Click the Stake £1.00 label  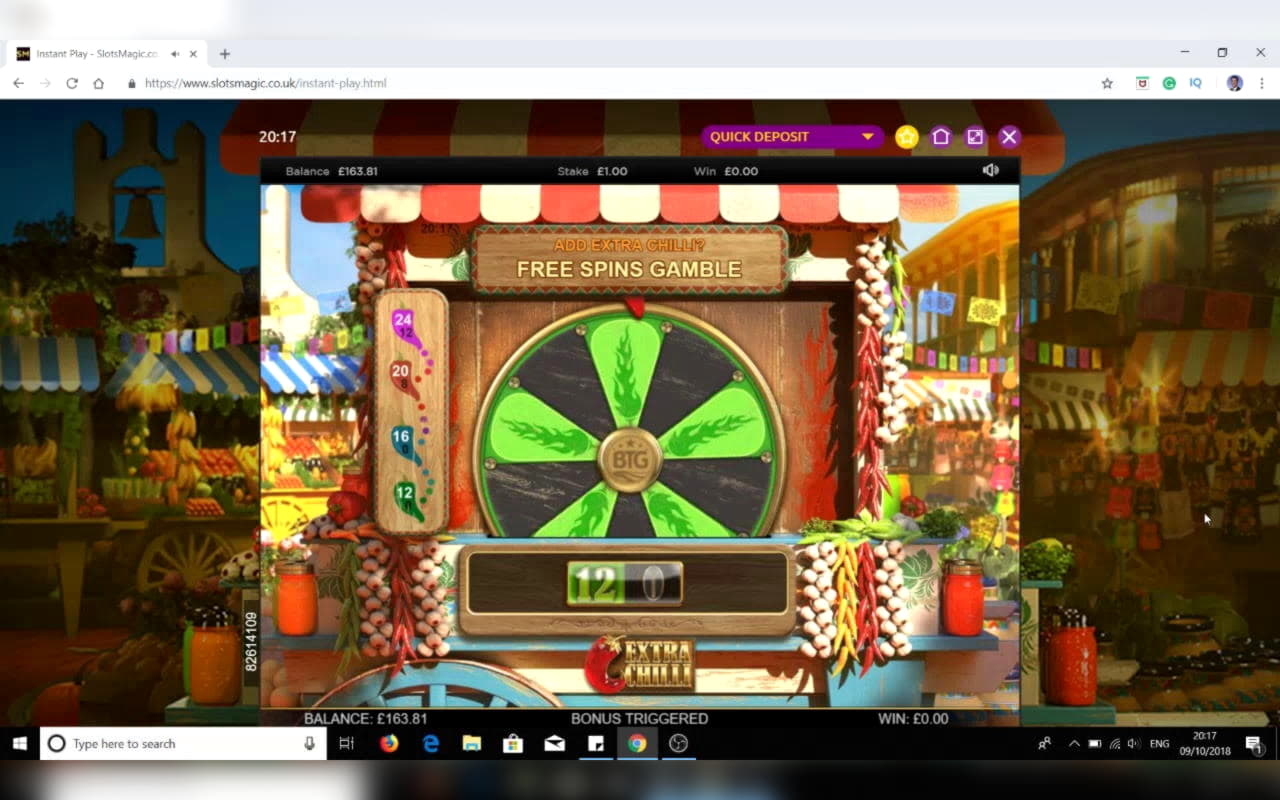click(593, 171)
